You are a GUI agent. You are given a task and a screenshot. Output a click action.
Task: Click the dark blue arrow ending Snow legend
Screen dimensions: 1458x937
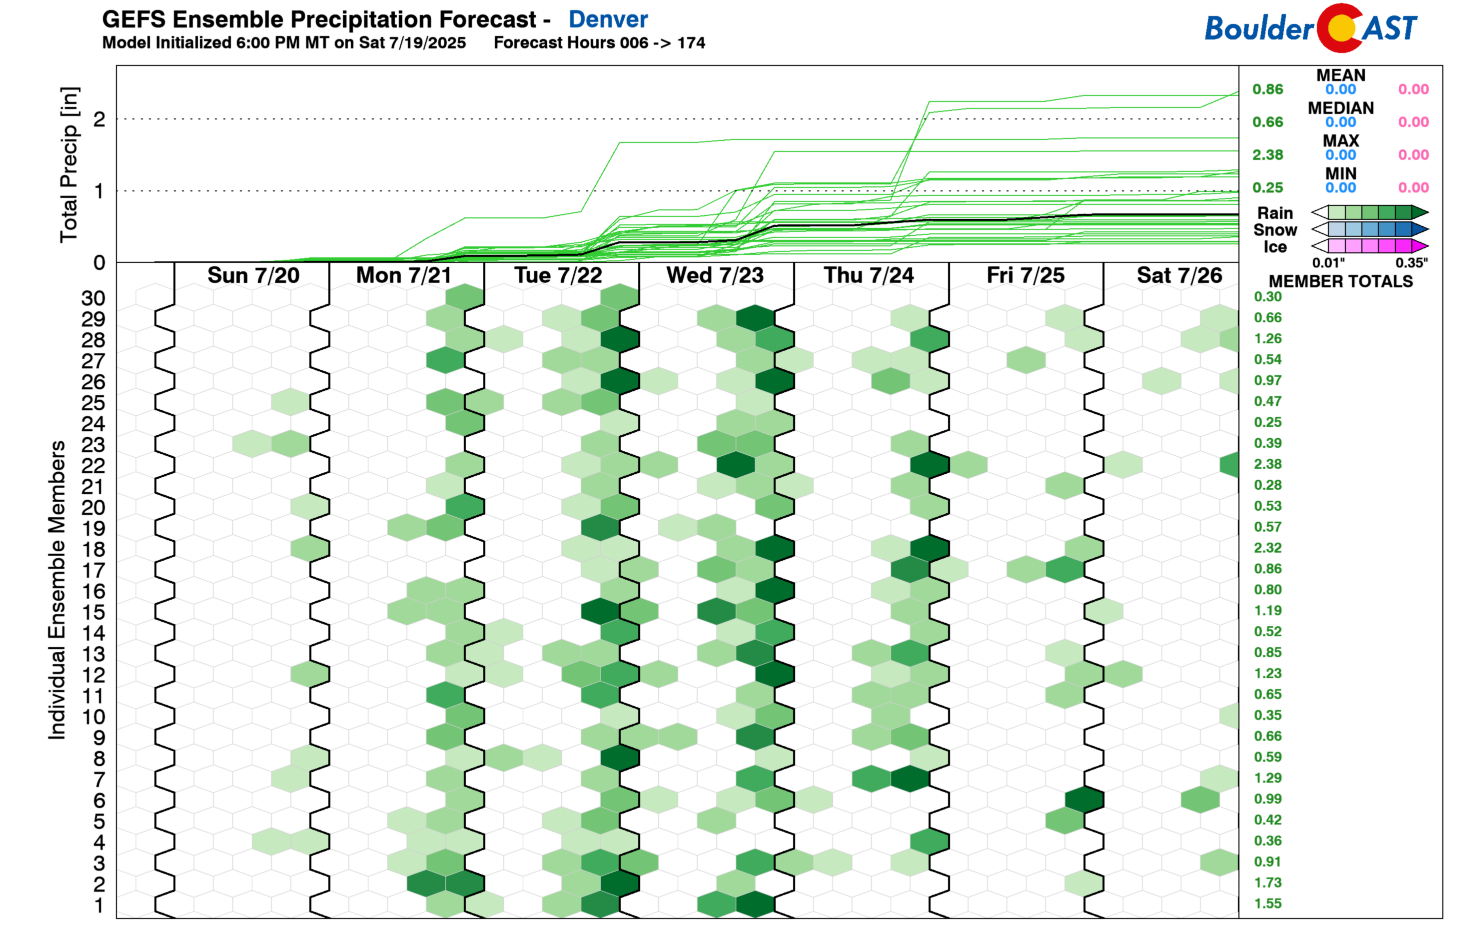pos(1419,229)
